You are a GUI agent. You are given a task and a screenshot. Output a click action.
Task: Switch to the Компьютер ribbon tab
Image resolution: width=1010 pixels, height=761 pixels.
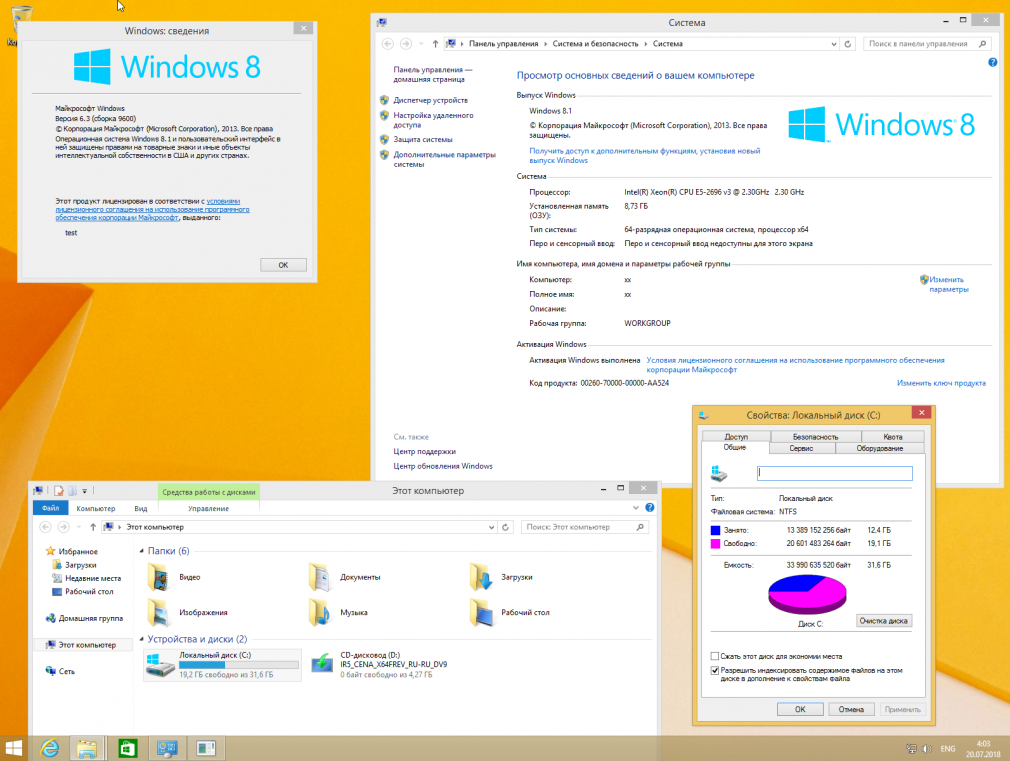click(96, 508)
